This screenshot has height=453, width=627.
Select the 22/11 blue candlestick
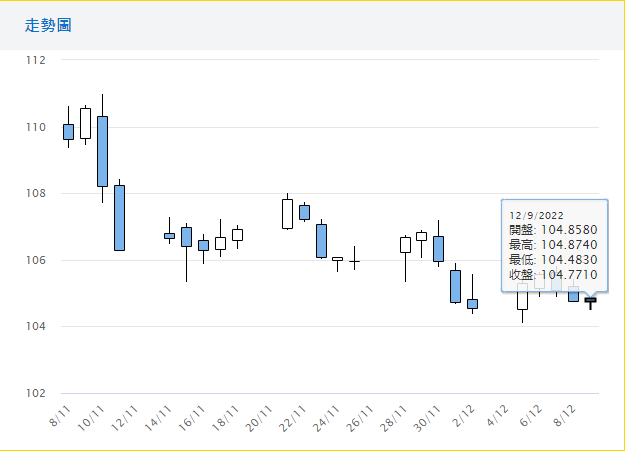(304, 212)
